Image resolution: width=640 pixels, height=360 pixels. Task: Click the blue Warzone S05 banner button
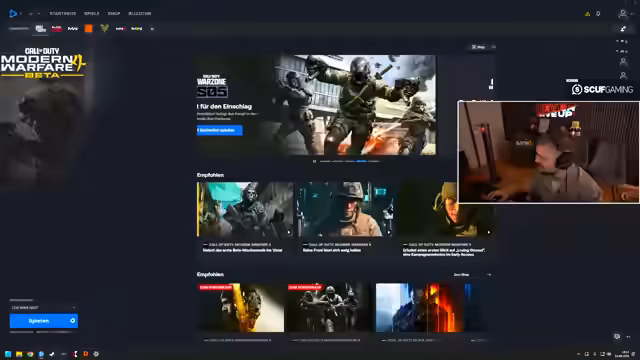220,130
